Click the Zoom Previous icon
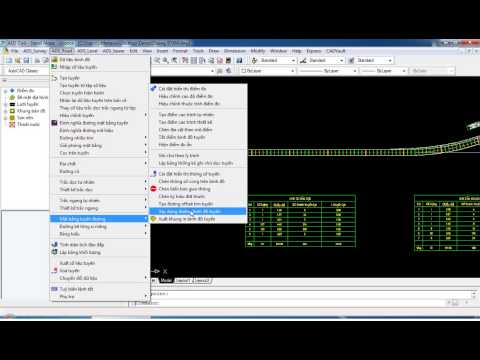This screenshot has height=360, width=480. click(174, 60)
